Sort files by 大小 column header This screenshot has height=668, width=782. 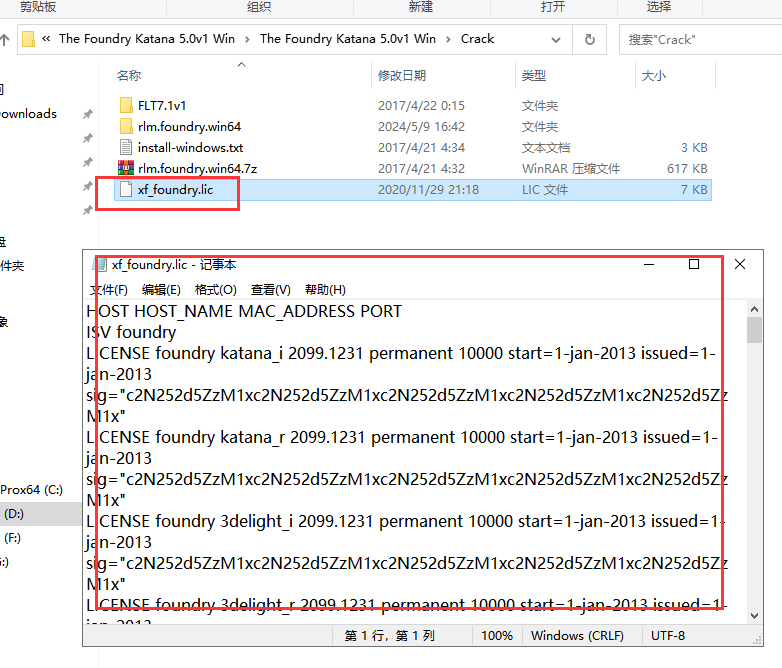[x=654, y=76]
